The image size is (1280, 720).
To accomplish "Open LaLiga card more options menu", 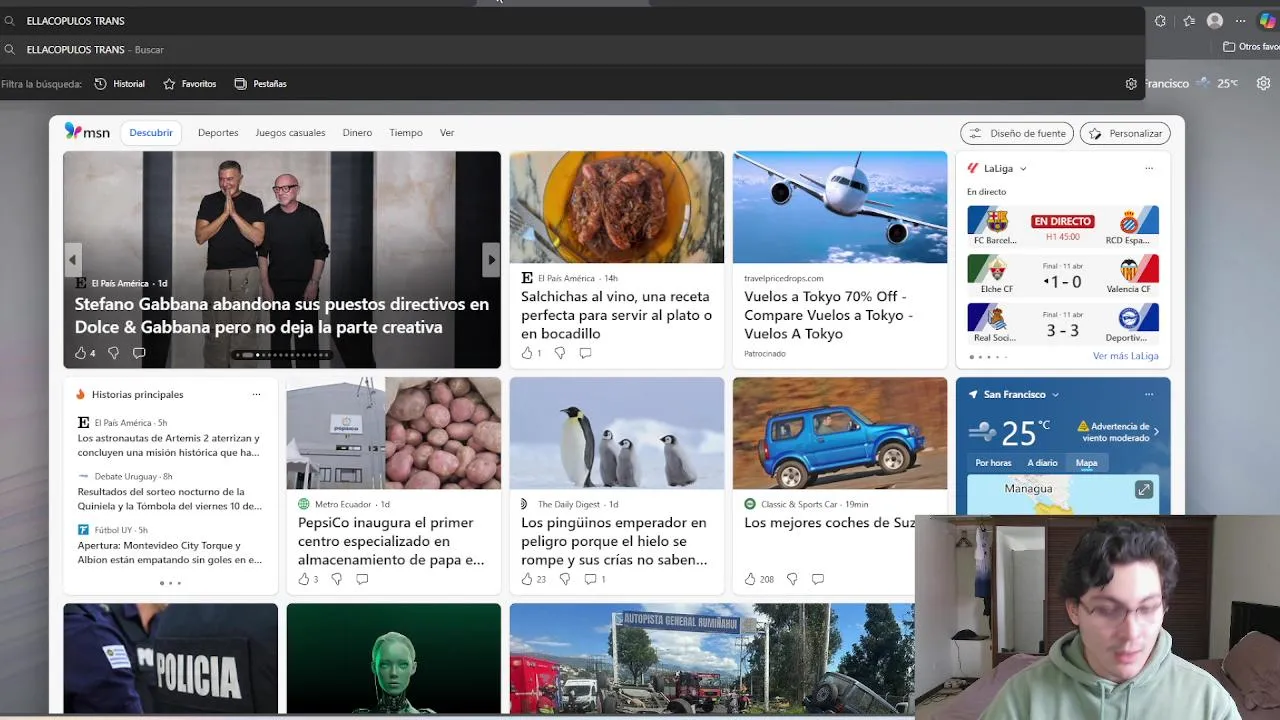I will pos(1149,169).
